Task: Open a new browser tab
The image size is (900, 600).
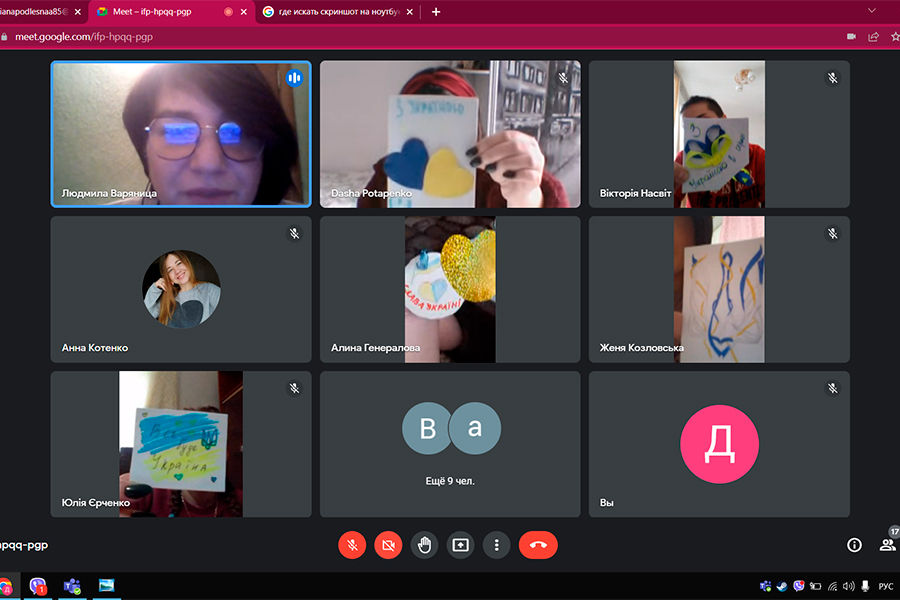Action: [x=436, y=11]
